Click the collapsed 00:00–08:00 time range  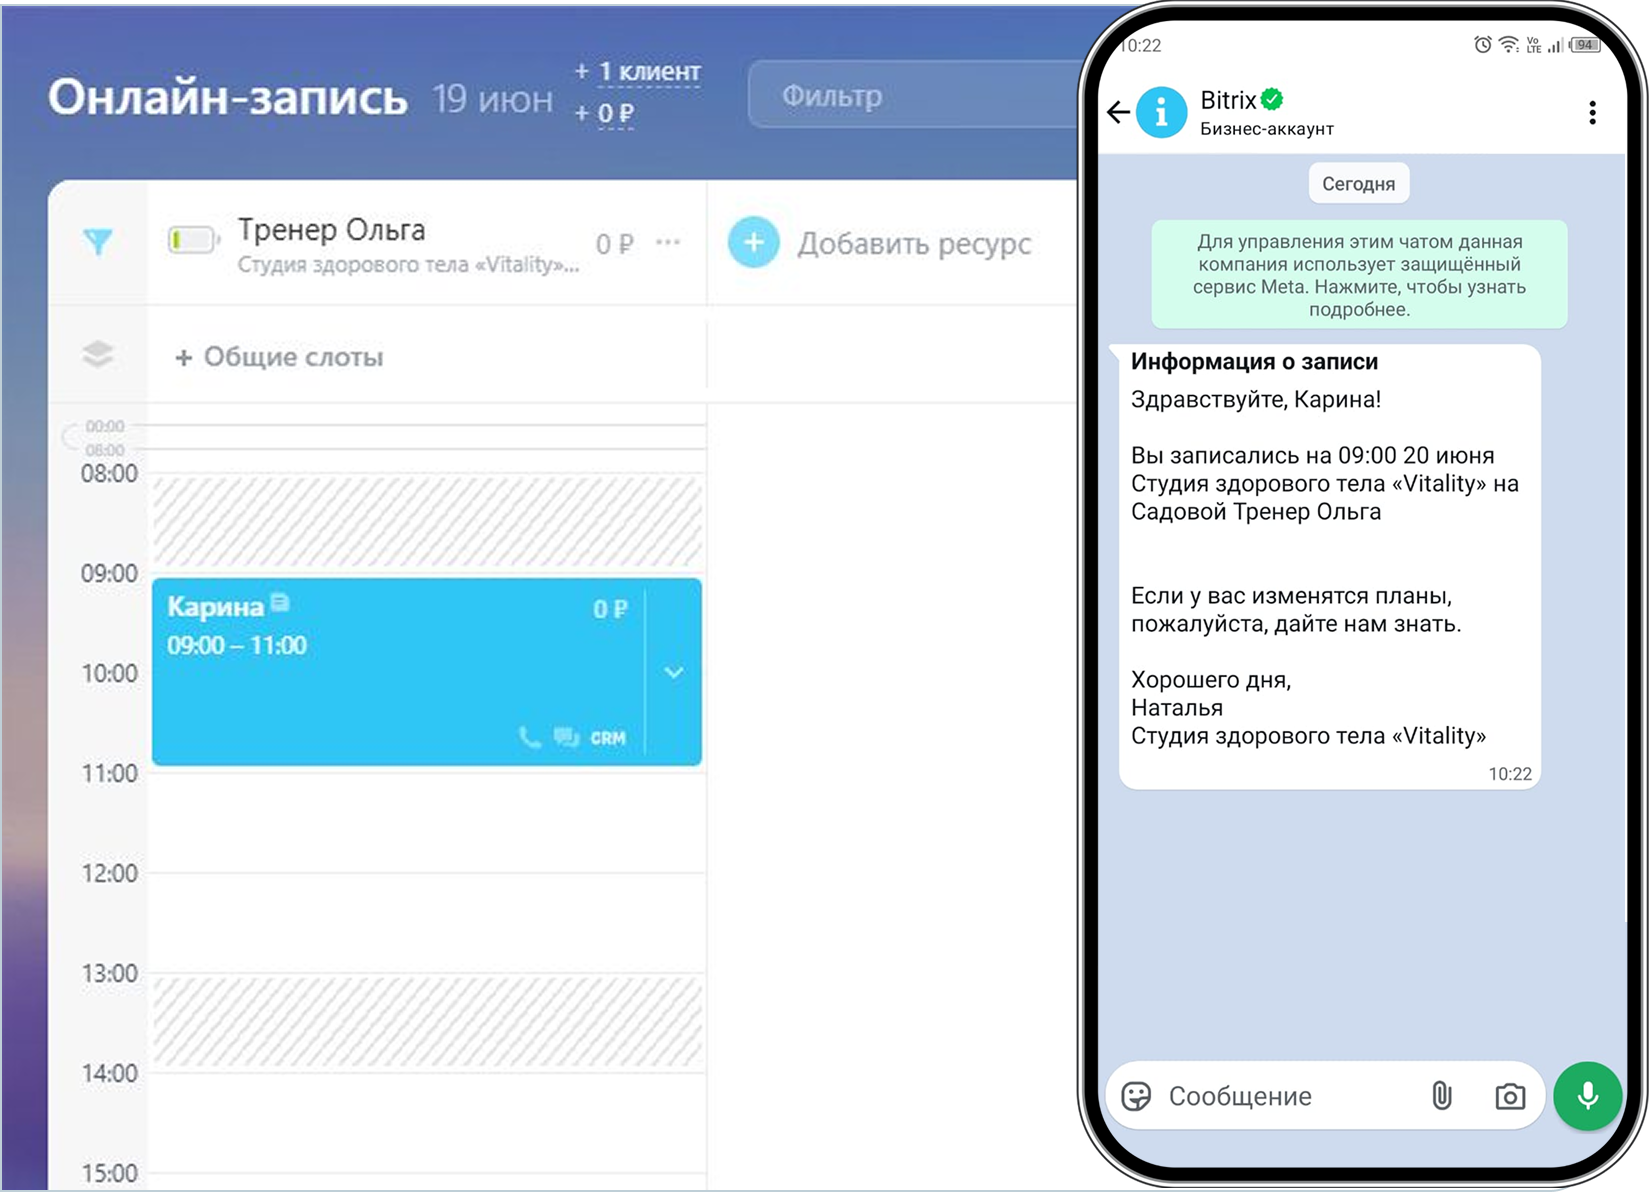click(x=105, y=438)
